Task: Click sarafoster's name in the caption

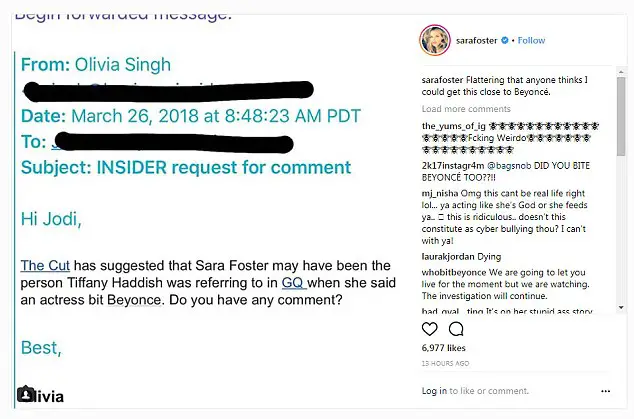Action: tap(446, 80)
